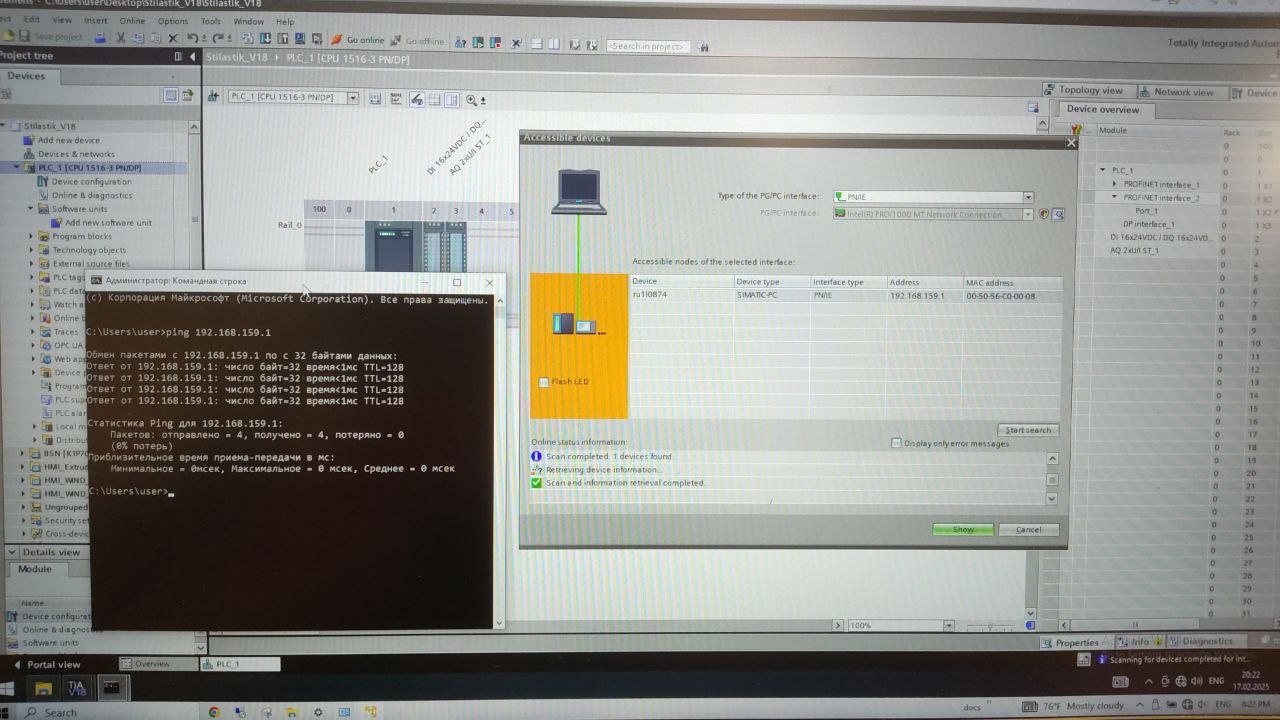Click the Redo arrow icon
The width and height of the screenshot is (1280, 720).
click(219, 38)
